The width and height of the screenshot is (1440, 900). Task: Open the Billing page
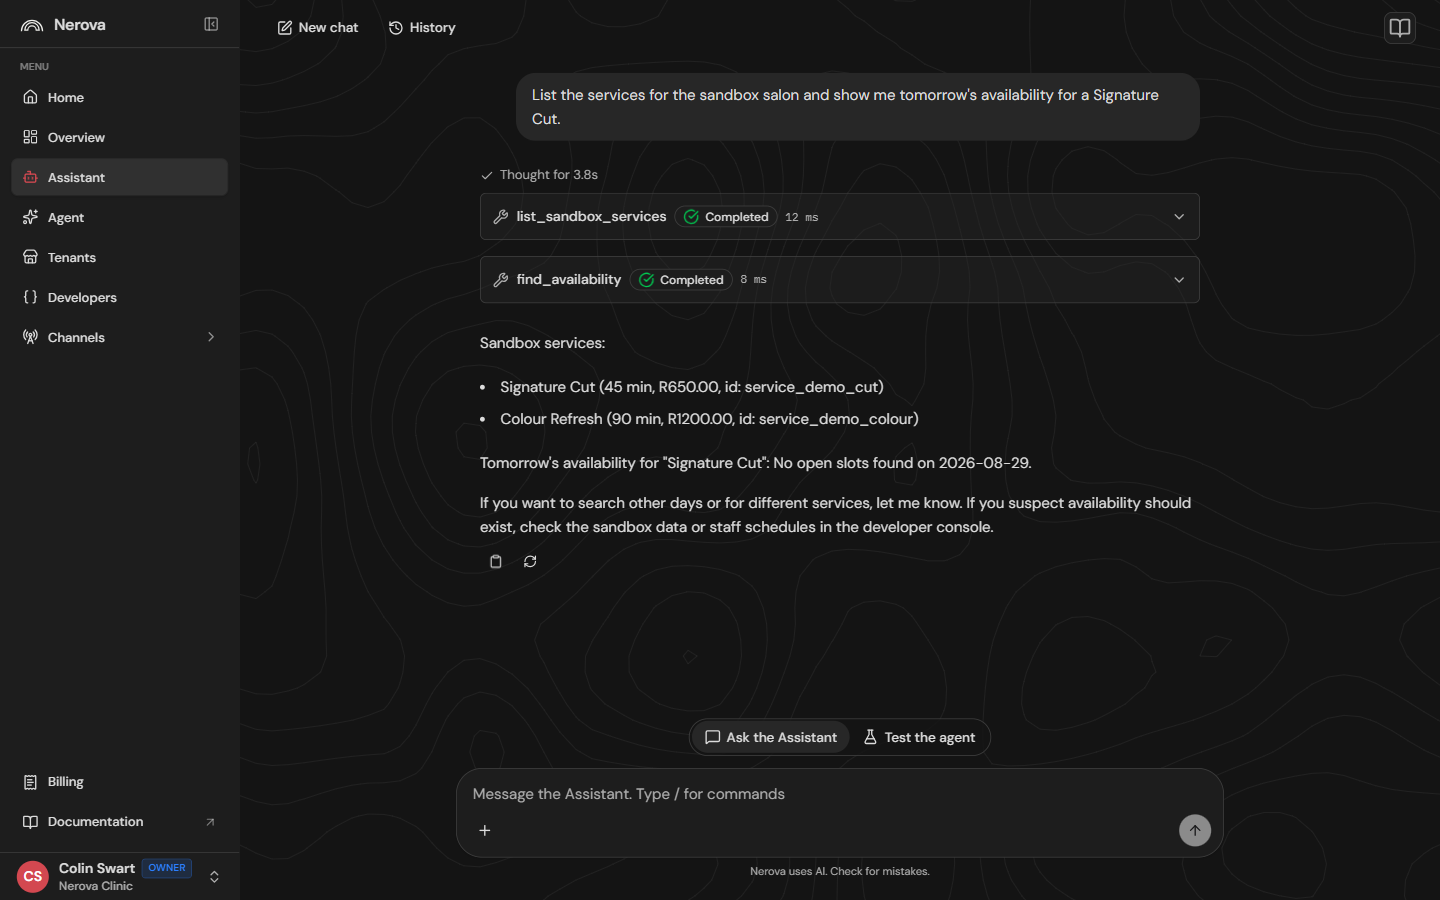pos(120,782)
